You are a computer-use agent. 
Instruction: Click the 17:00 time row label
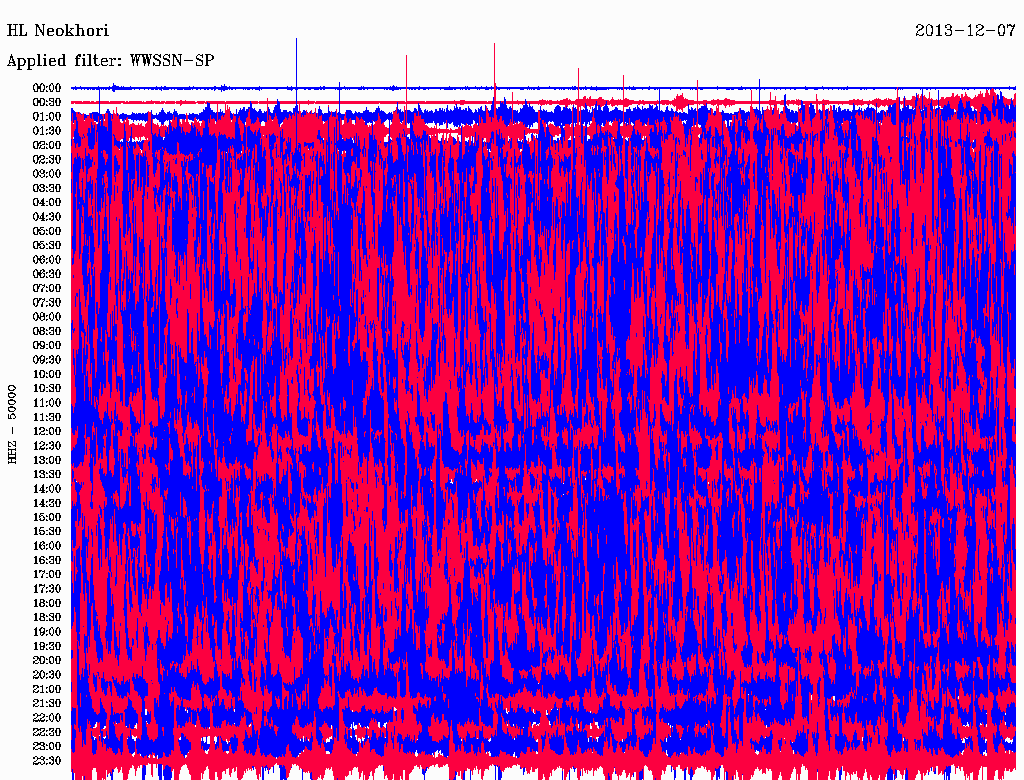48,575
